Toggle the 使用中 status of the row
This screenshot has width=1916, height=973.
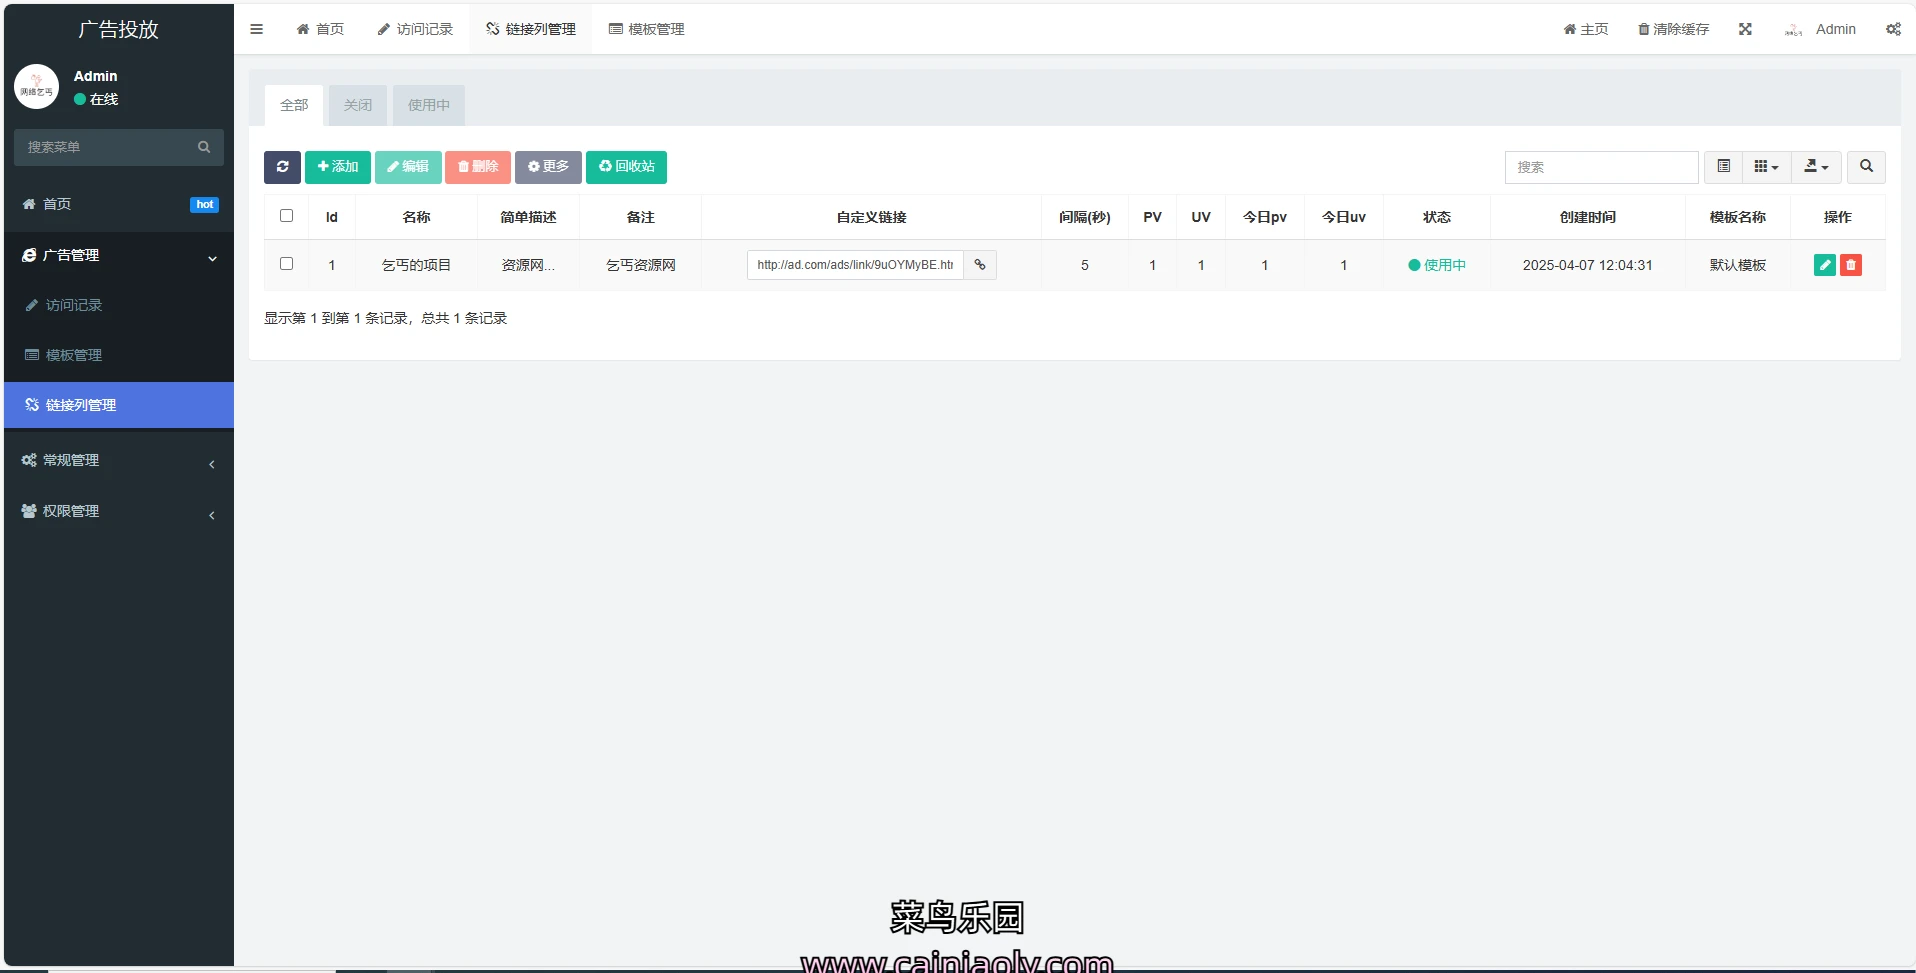(x=1437, y=265)
